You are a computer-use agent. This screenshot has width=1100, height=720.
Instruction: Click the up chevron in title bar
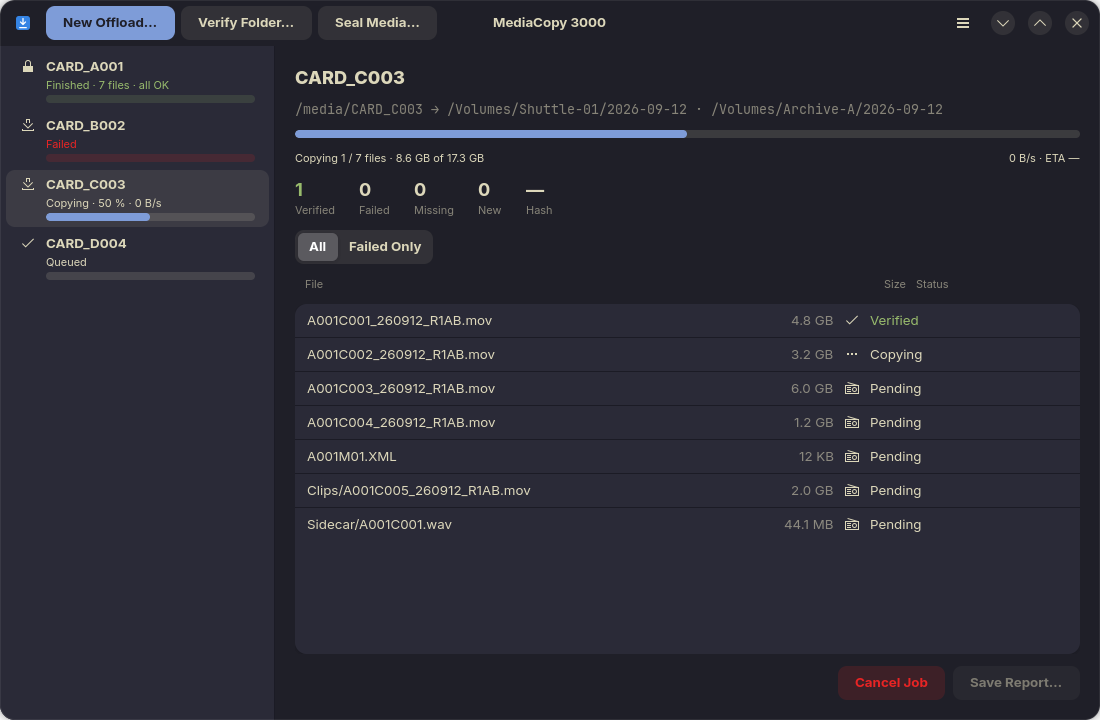tap(1040, 23)
